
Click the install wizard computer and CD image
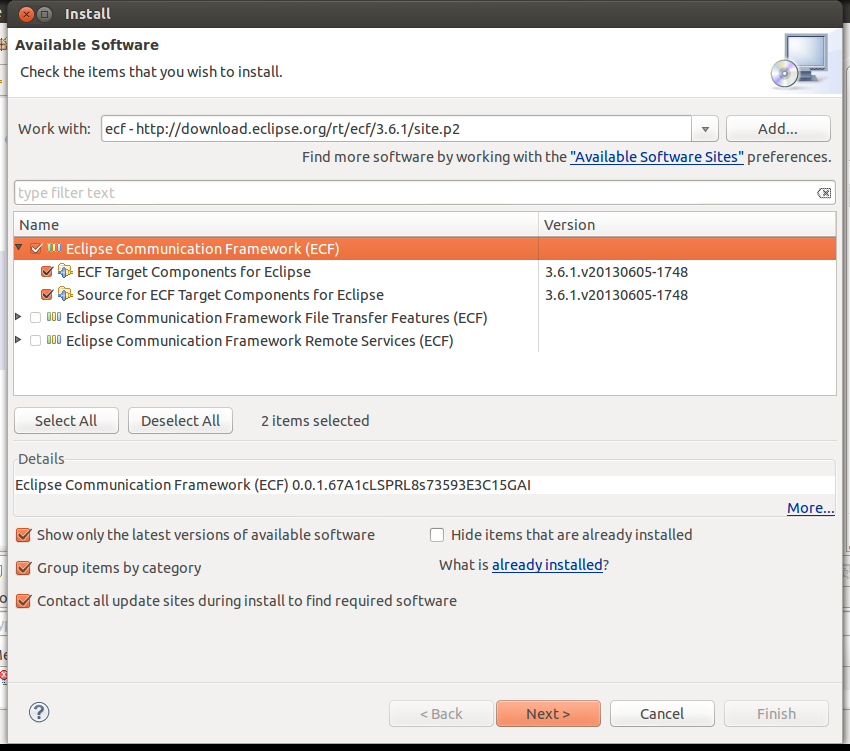coord(800,61)
